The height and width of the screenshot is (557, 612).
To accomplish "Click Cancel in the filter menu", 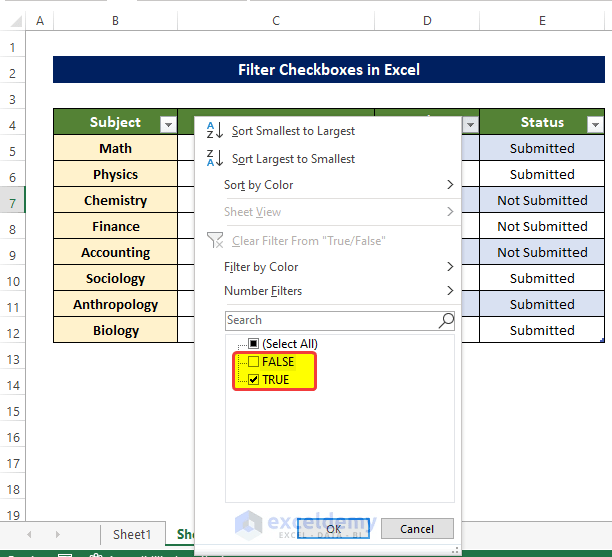I will (x=417, y=529).
